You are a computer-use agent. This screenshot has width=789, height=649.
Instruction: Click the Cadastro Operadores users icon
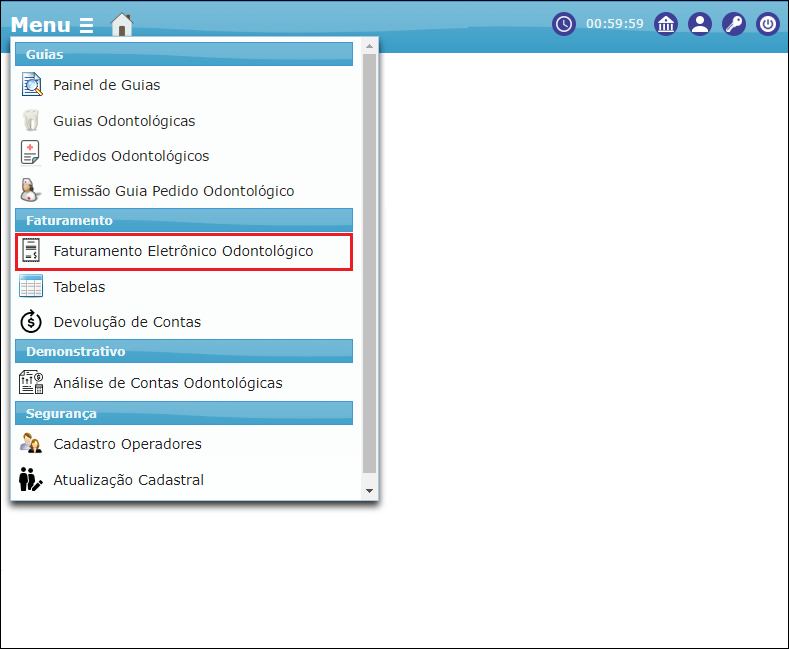coord(31,443)
